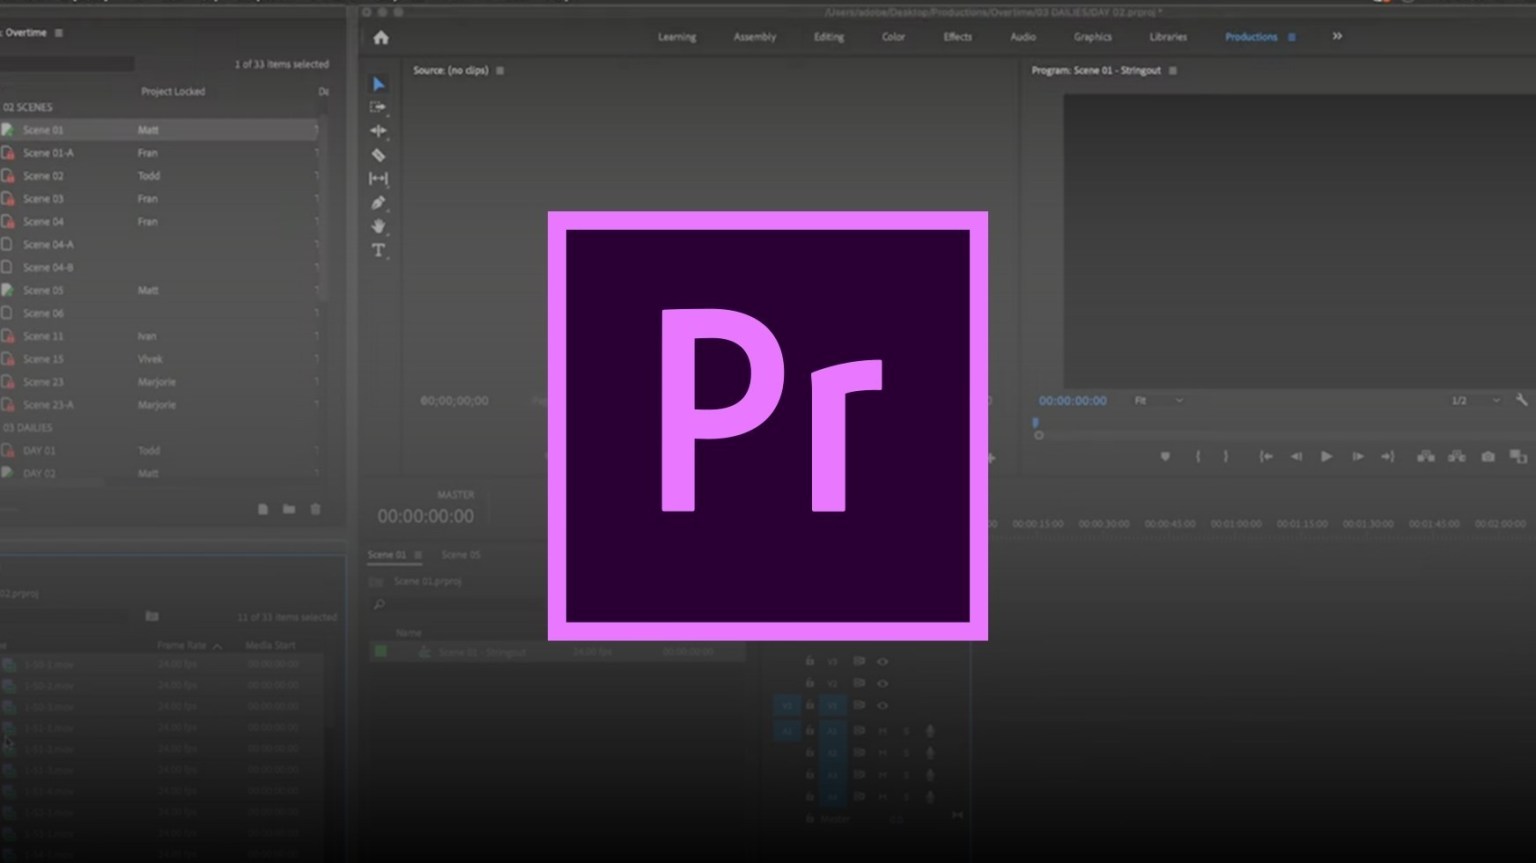
Task: Select the Type tool
Action: [x=378, y=250]
